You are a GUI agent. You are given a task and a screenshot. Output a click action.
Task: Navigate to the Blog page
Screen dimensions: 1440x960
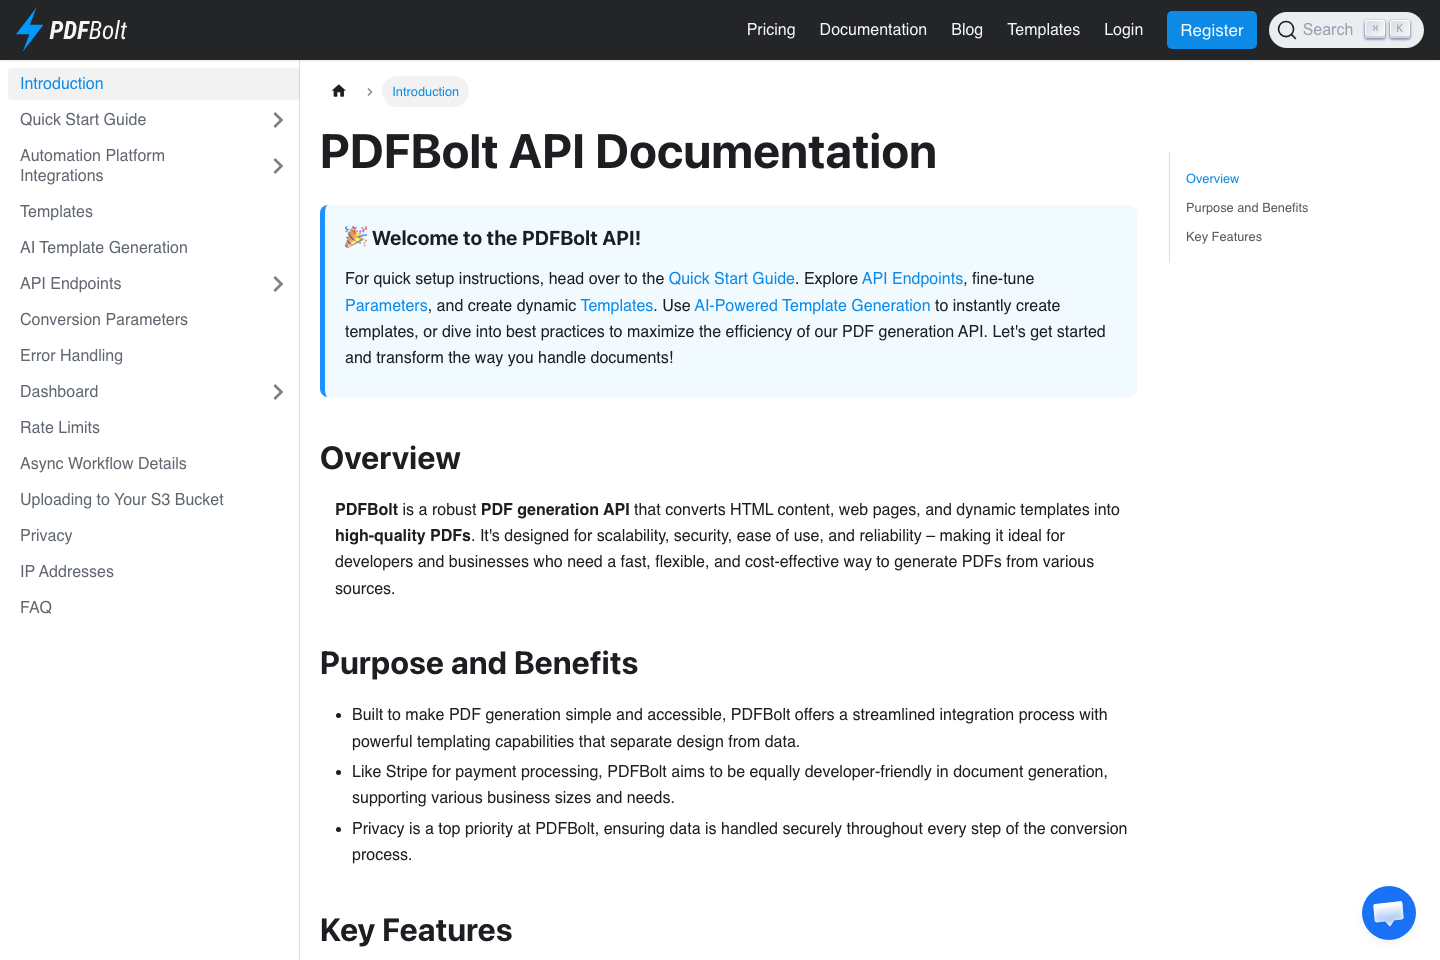pos(966,30)
